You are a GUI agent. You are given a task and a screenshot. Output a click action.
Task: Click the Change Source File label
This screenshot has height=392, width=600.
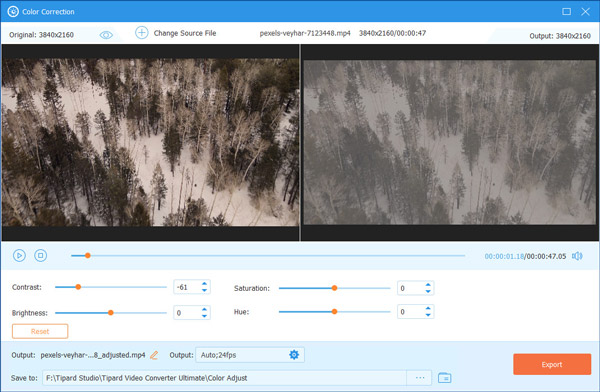[185, 33]
